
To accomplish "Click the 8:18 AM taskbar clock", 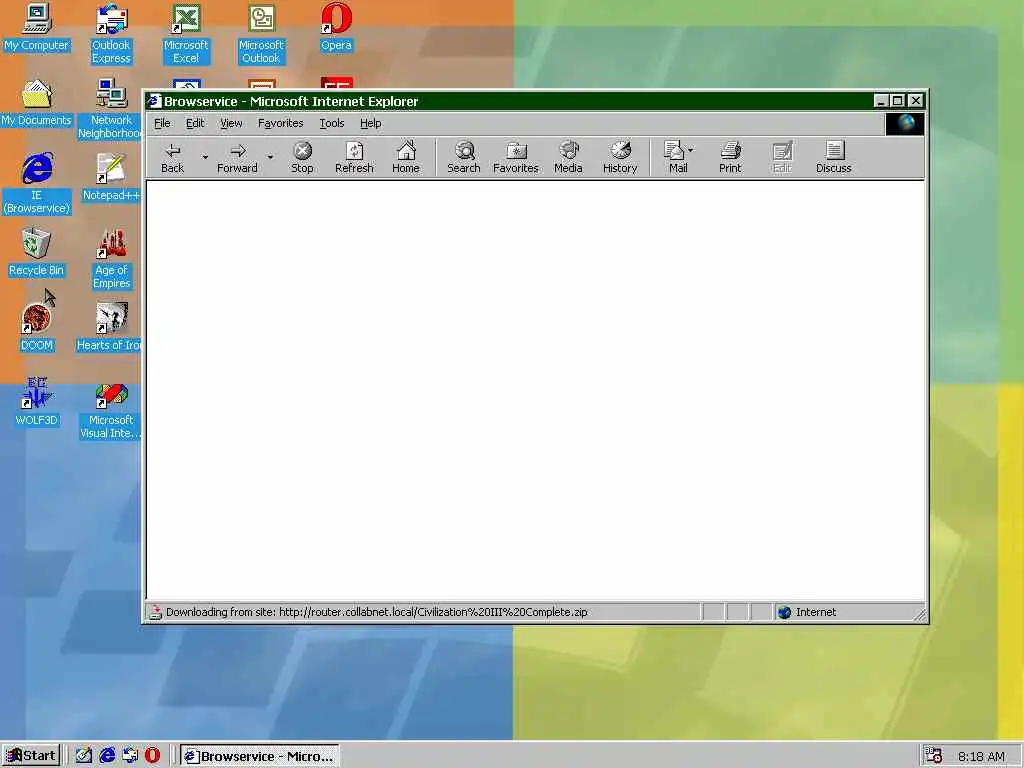I will coord(982,756).
